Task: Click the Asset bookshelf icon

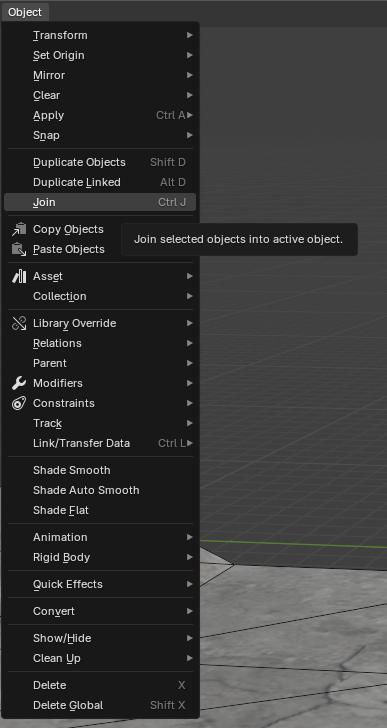Action: (x=19, y=276)
